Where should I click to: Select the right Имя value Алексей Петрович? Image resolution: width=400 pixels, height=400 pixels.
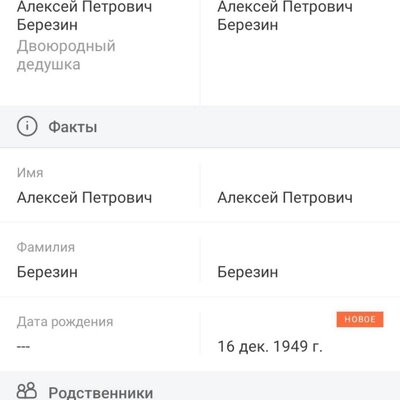[285, 198]
